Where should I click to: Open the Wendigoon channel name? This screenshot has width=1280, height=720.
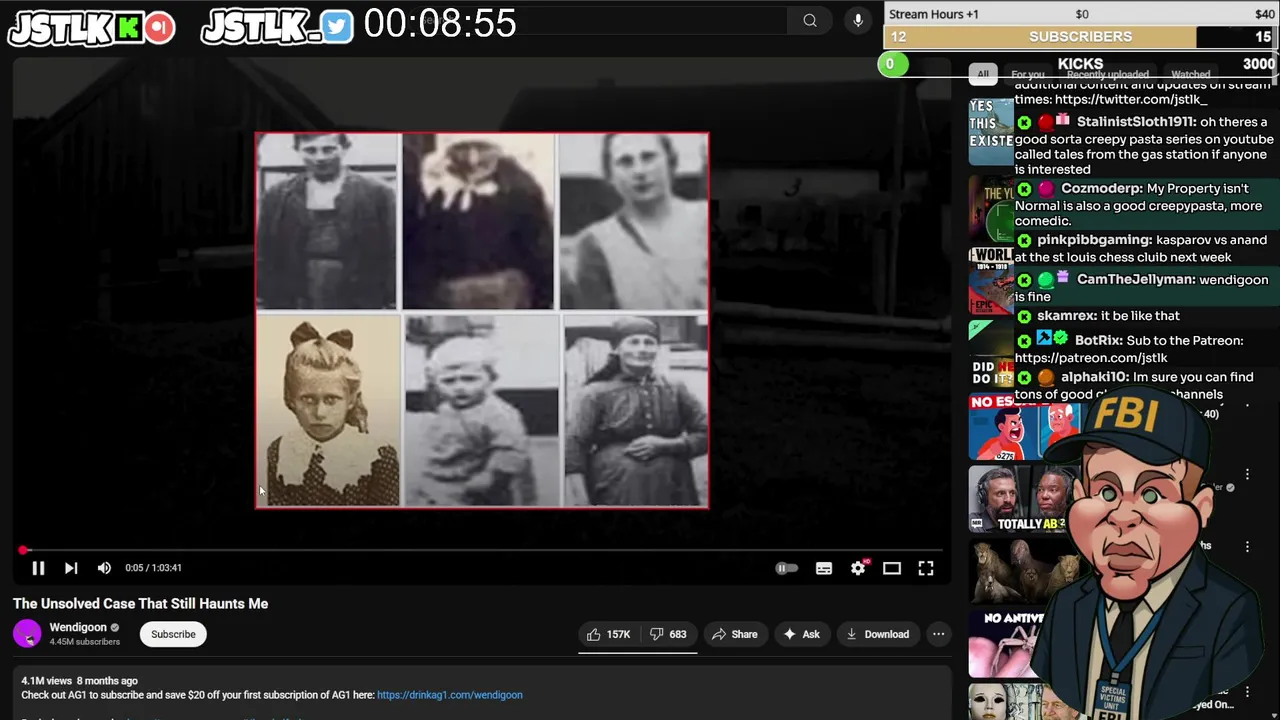tap(78, 627)
